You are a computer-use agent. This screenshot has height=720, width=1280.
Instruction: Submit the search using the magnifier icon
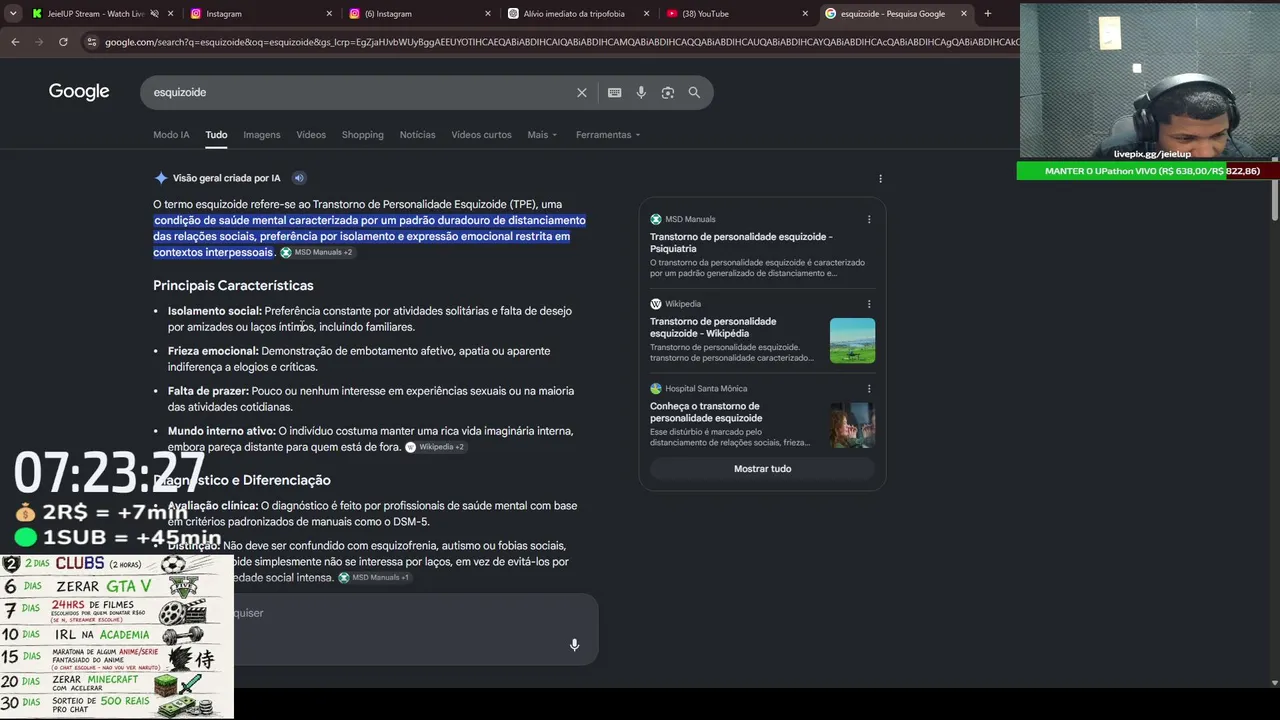click(x=694, y=92)
